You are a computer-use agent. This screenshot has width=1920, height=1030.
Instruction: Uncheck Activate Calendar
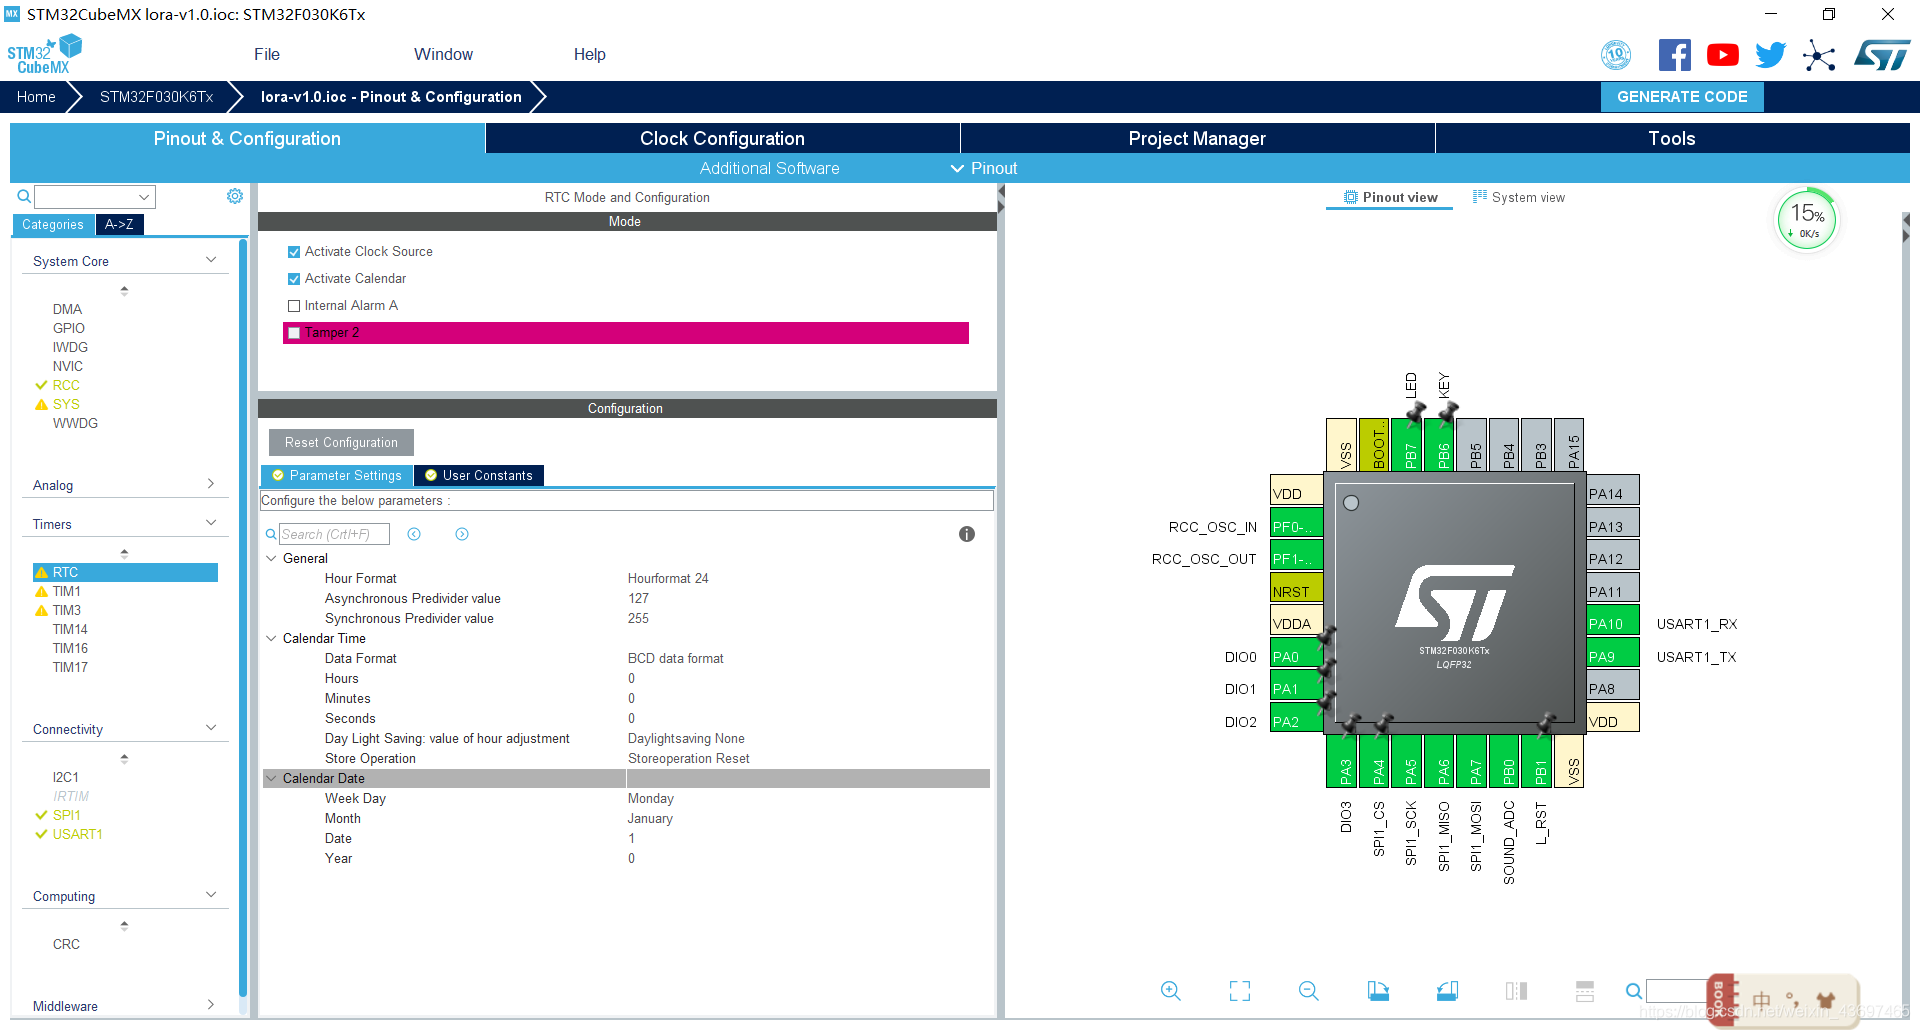point(294,279)
